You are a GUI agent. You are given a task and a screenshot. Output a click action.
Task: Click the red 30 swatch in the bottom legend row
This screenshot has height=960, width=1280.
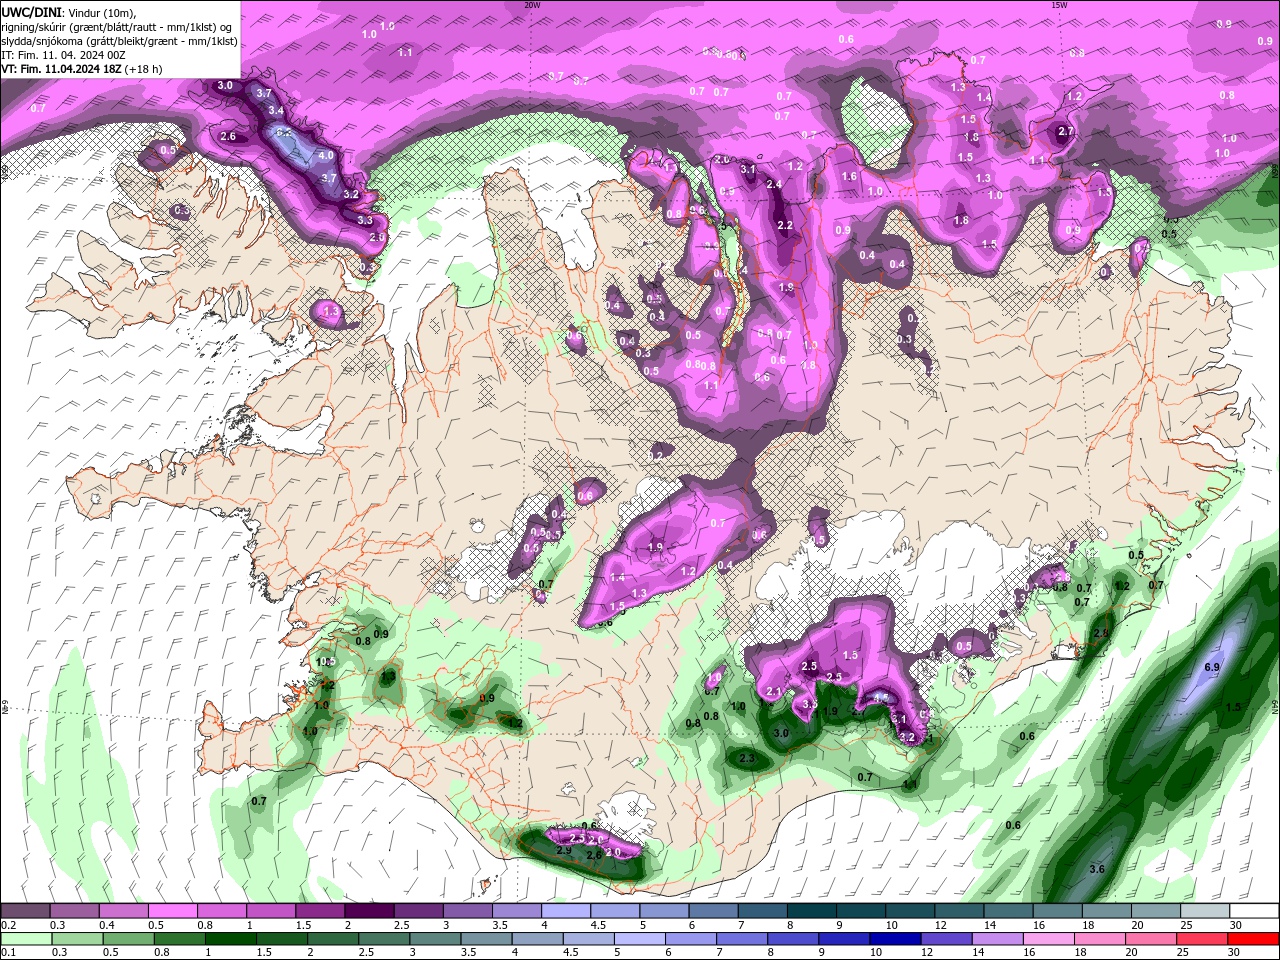pos(1254,938)
